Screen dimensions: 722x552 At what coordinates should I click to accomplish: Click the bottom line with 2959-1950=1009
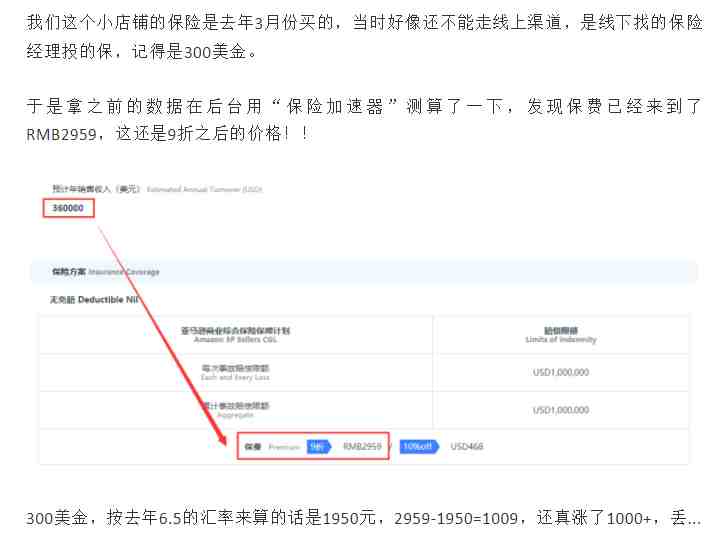(364, 518)
